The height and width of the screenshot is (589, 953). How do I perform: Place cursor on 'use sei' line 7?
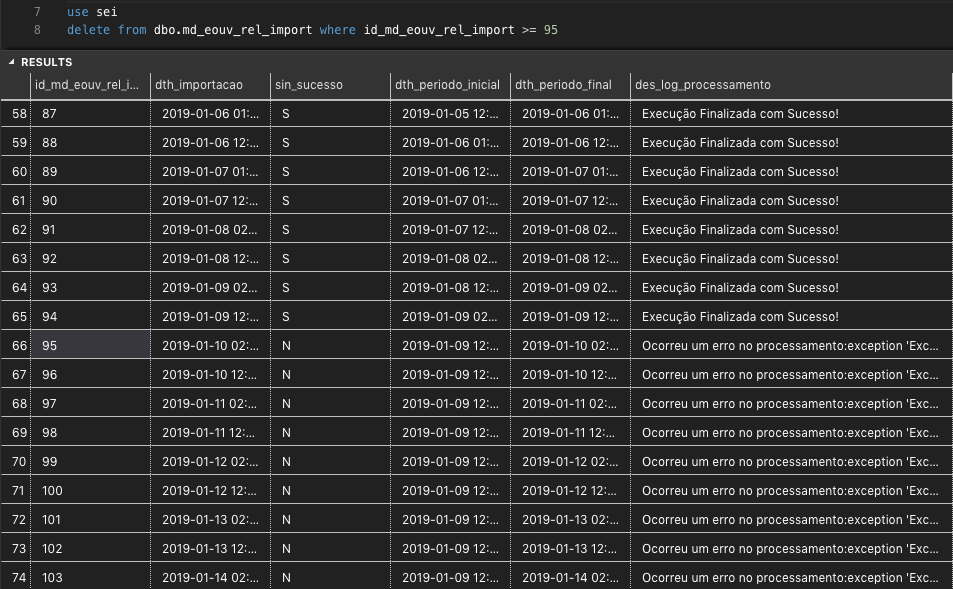point(92,12)
